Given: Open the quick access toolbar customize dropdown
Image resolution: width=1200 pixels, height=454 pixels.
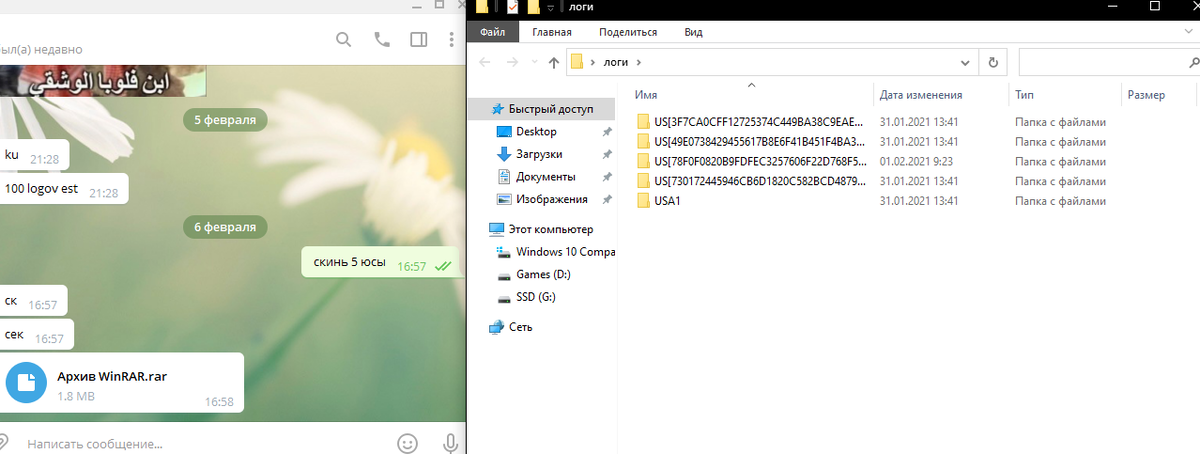Looking at the screenshot, I should pyautogui.click(x=551, y=8).
